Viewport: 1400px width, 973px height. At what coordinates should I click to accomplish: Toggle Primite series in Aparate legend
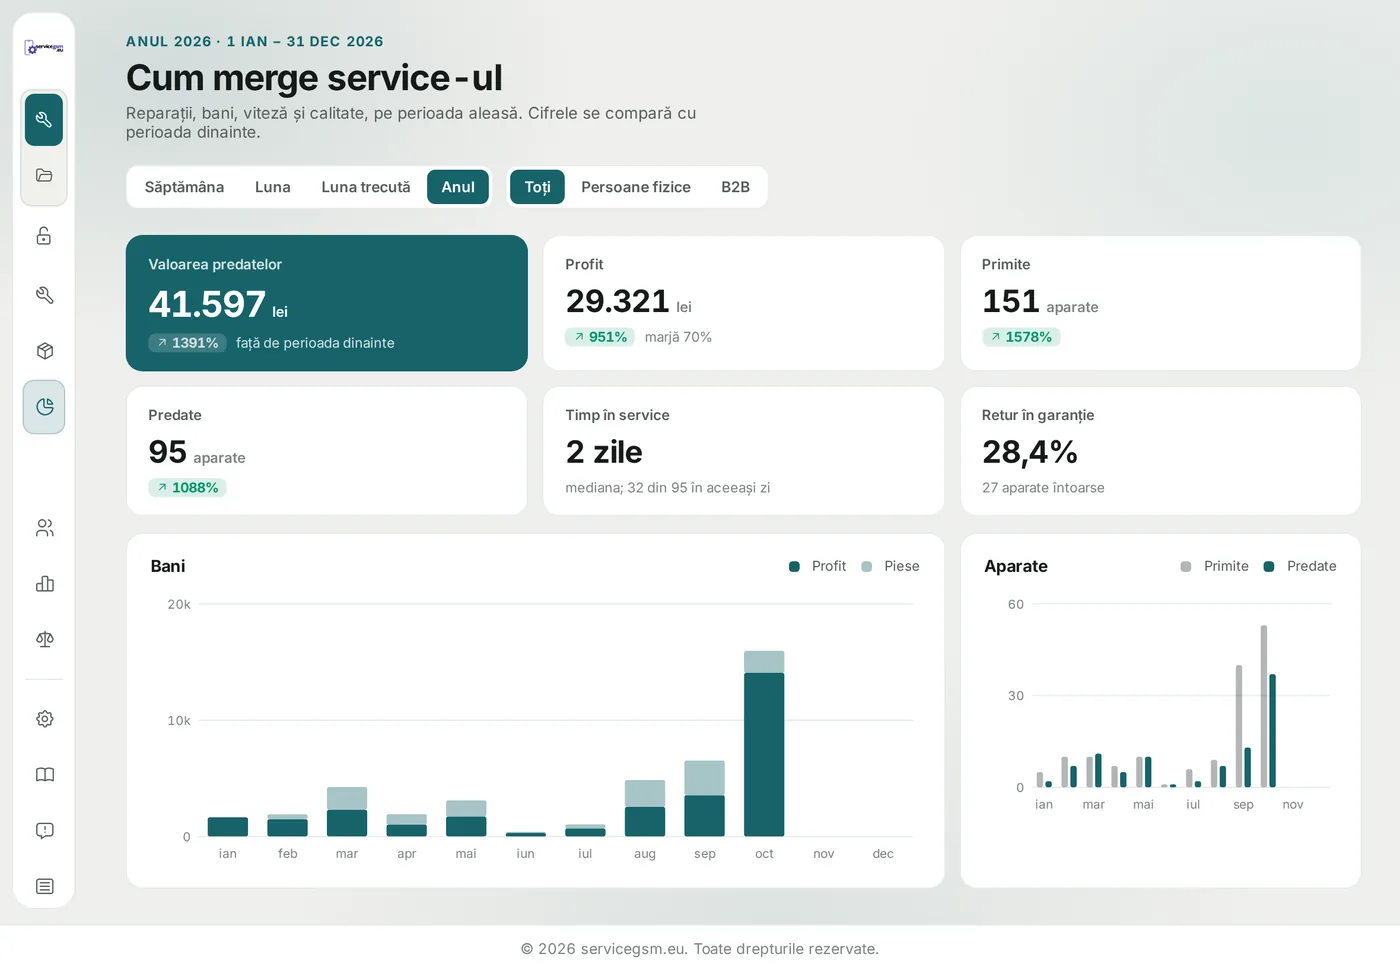[x=1214, y=566]
